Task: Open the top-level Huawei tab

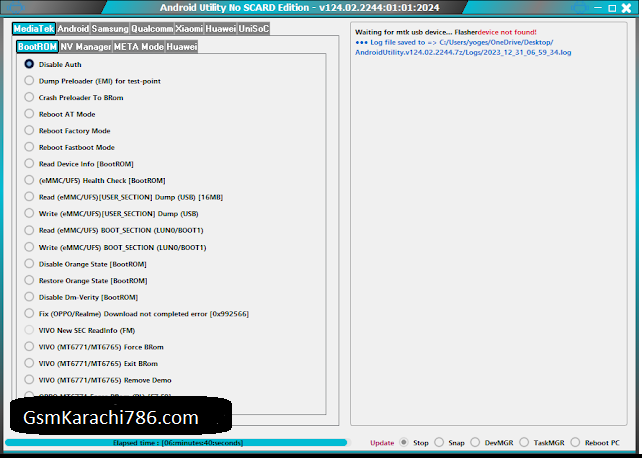Action: tap(221, 29)
